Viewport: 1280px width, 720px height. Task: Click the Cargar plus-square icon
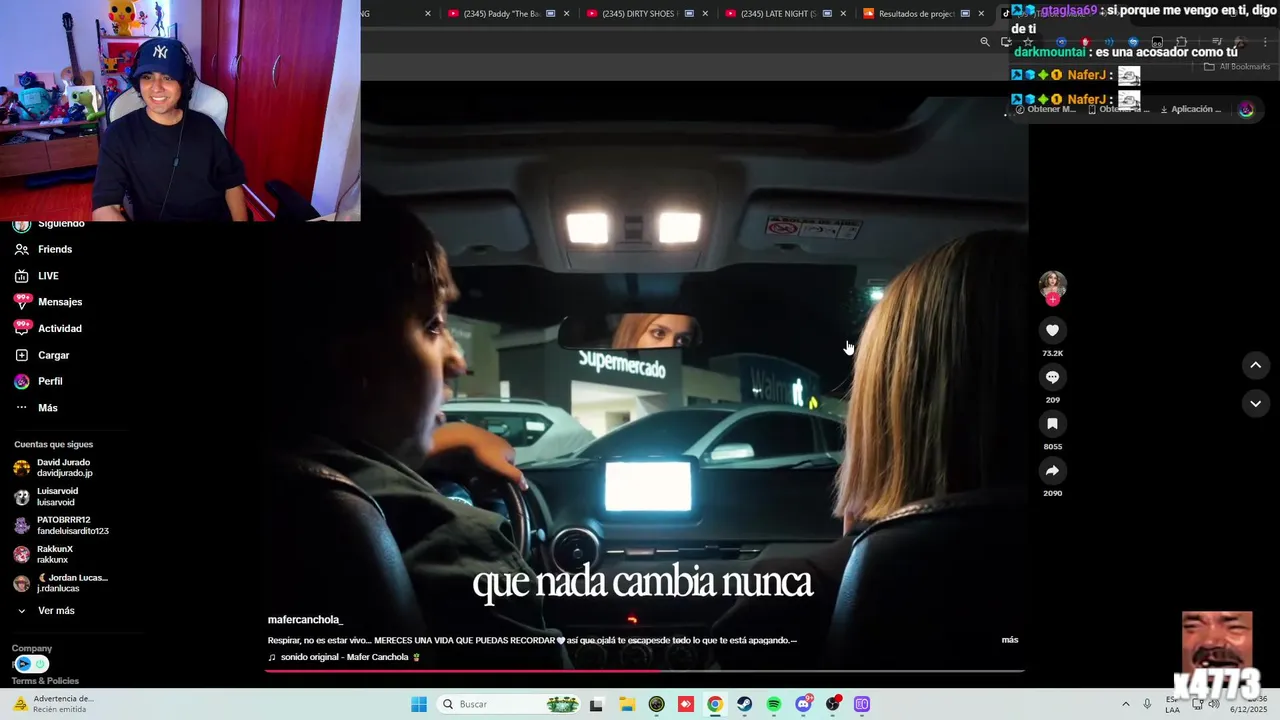coord(21,355)
